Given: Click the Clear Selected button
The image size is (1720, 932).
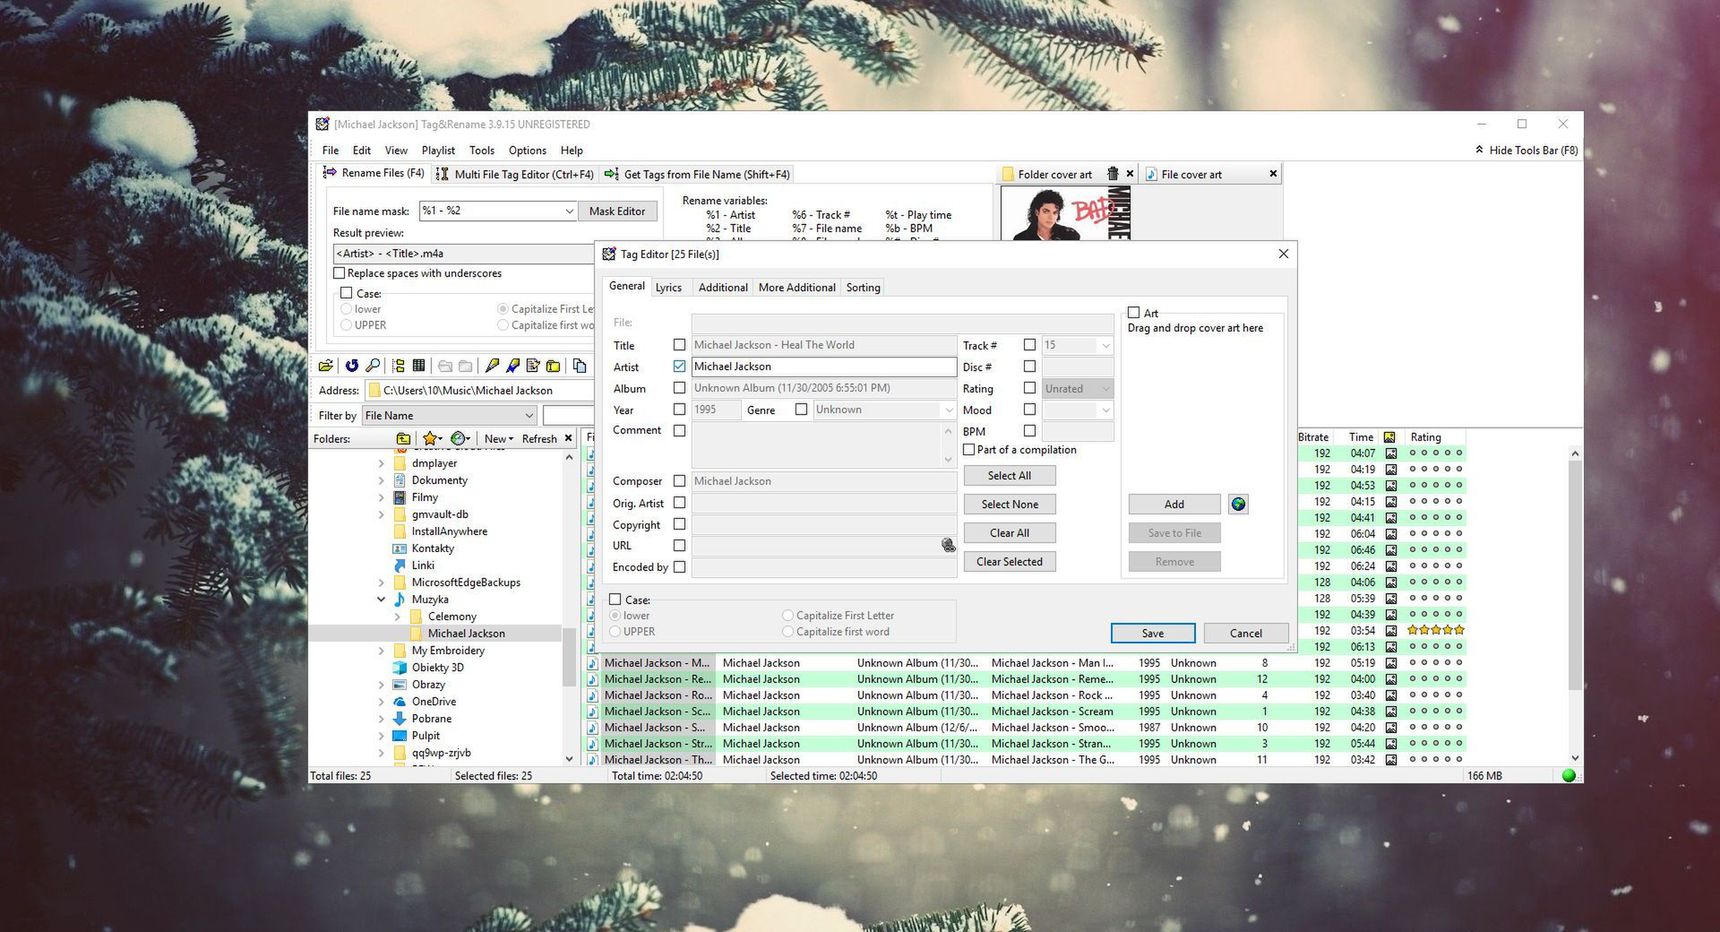Looking at the screenshot, I should 1009,562.
